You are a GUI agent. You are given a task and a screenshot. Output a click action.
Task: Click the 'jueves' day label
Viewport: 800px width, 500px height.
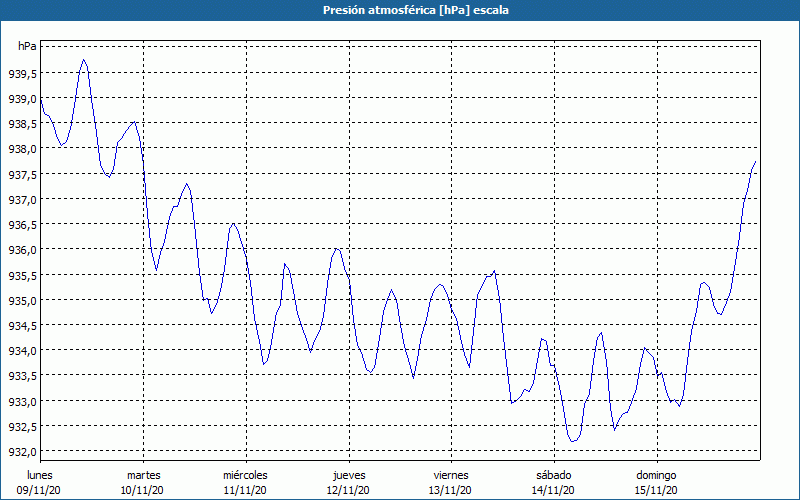[349, 476]
